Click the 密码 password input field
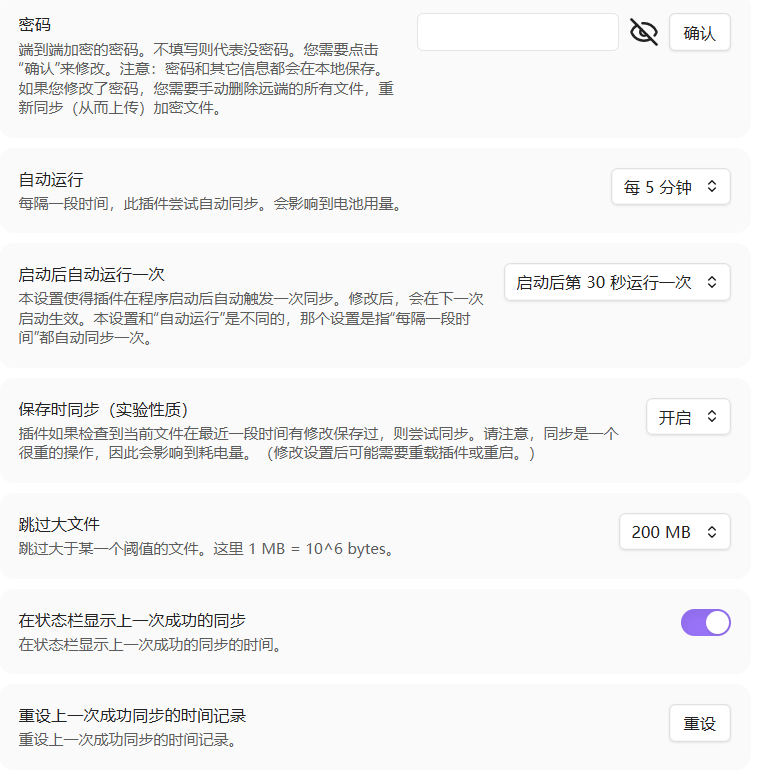 tap(518, 32)
